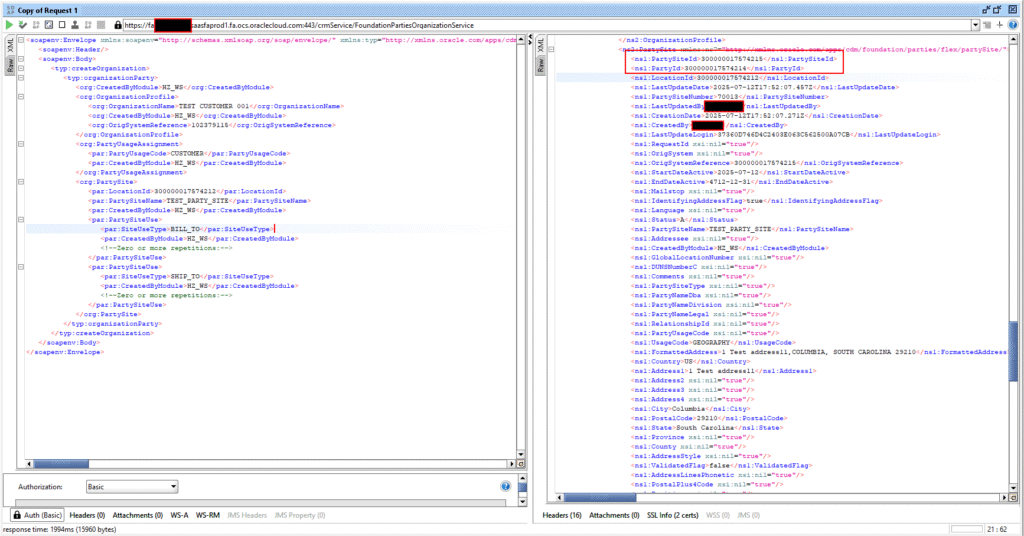Collapse the soapenv:Body node

coord(21,59)
